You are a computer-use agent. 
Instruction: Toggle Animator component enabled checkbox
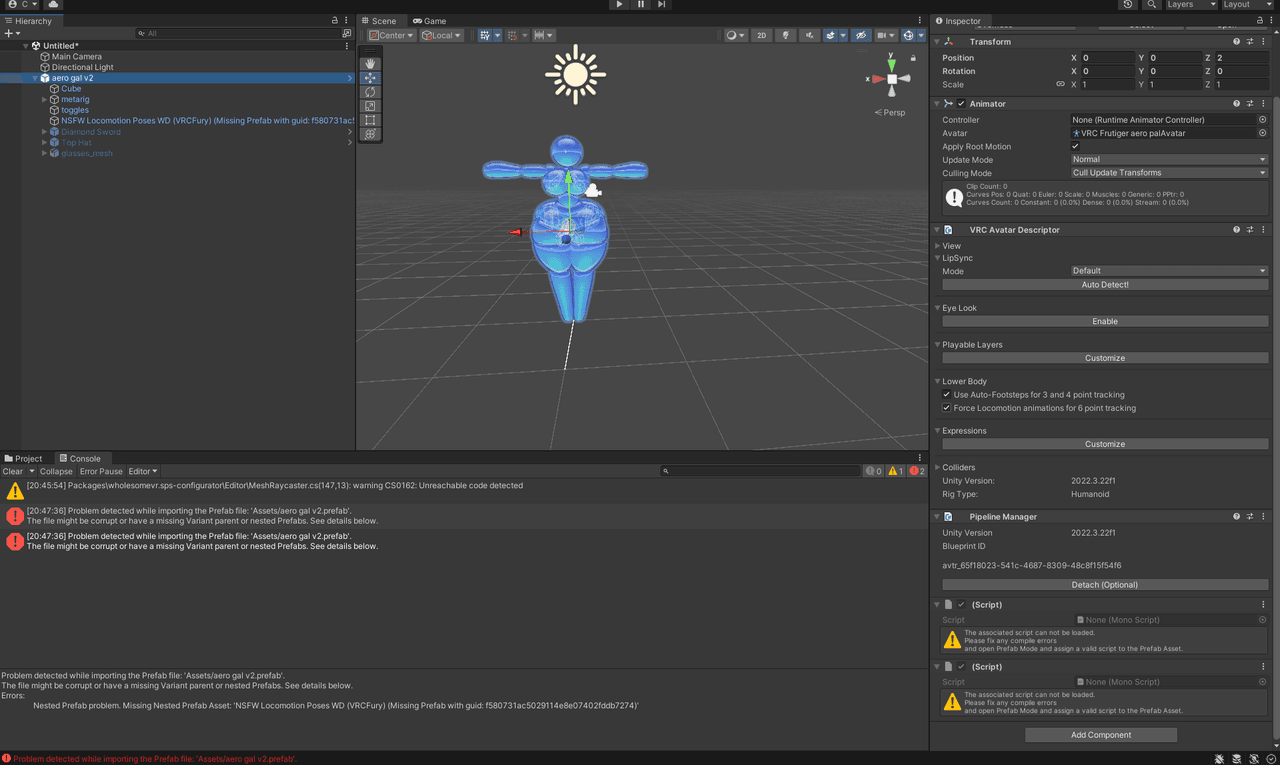tap(961, 104)
